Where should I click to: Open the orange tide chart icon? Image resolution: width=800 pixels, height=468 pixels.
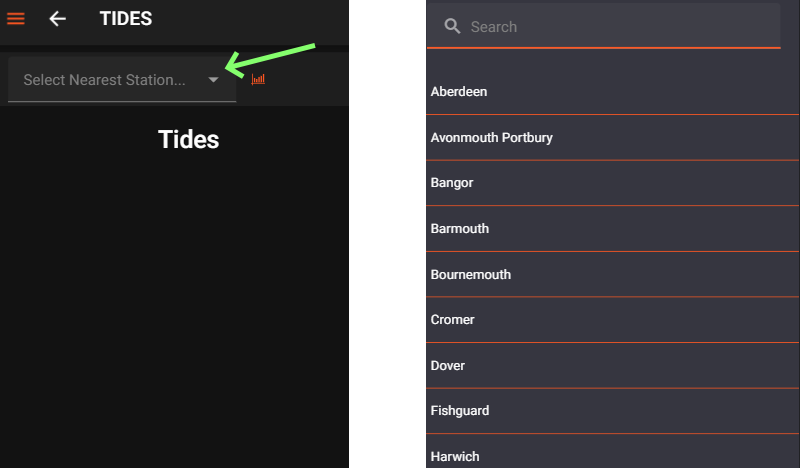pyautogui.click(x=258, y=79)
